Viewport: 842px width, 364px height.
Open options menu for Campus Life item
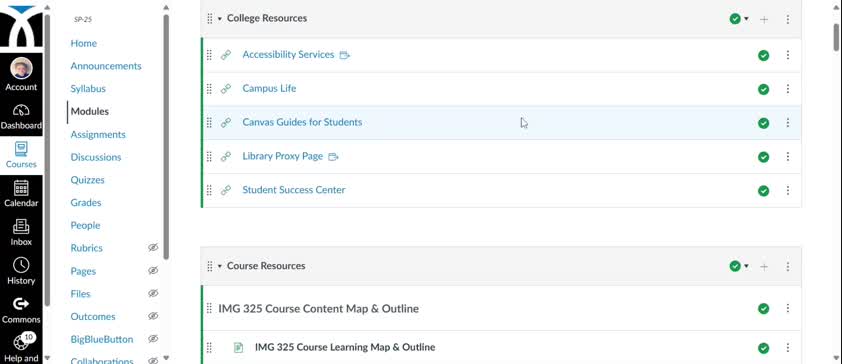click(x=788, y=89)
